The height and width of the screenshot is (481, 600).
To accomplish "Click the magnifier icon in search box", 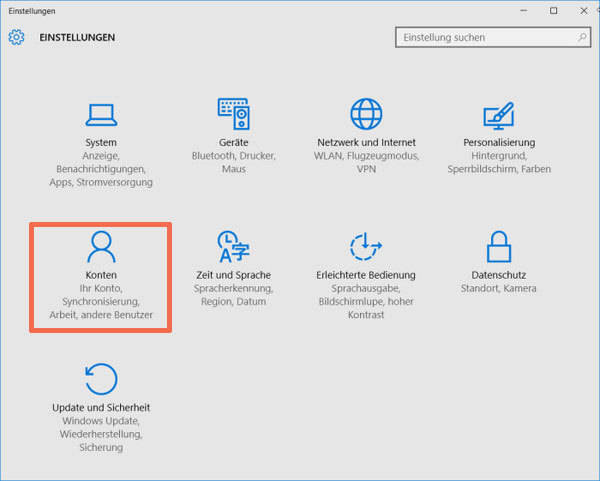I will [x=582, y=37].
